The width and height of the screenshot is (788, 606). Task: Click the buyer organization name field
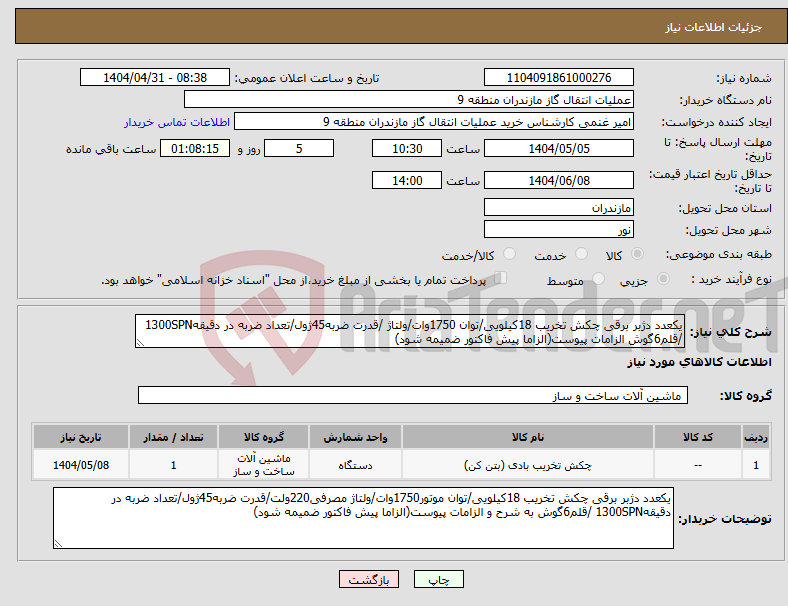(x=409, y=99)
